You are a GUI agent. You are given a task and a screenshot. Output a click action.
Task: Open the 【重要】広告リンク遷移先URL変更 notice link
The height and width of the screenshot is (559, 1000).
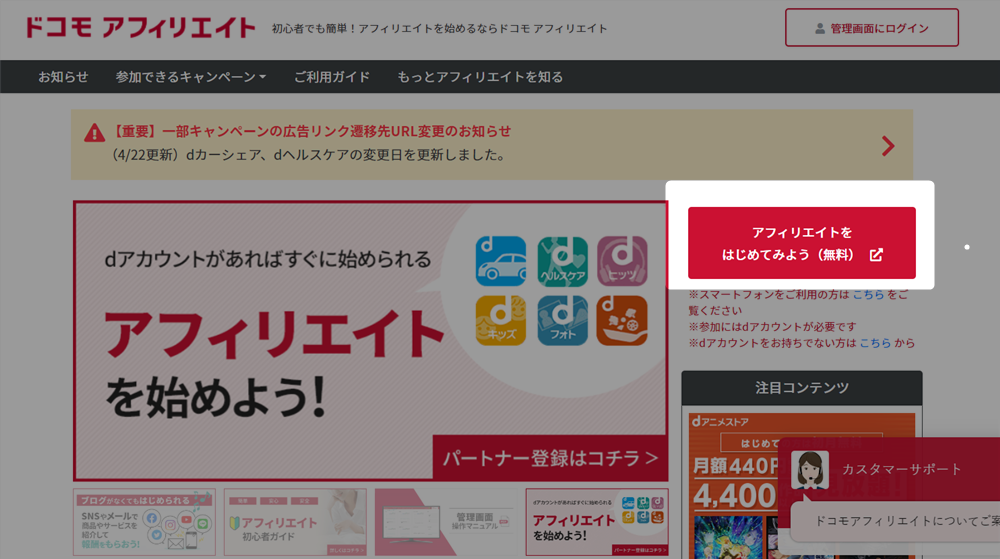click(311, 131)
